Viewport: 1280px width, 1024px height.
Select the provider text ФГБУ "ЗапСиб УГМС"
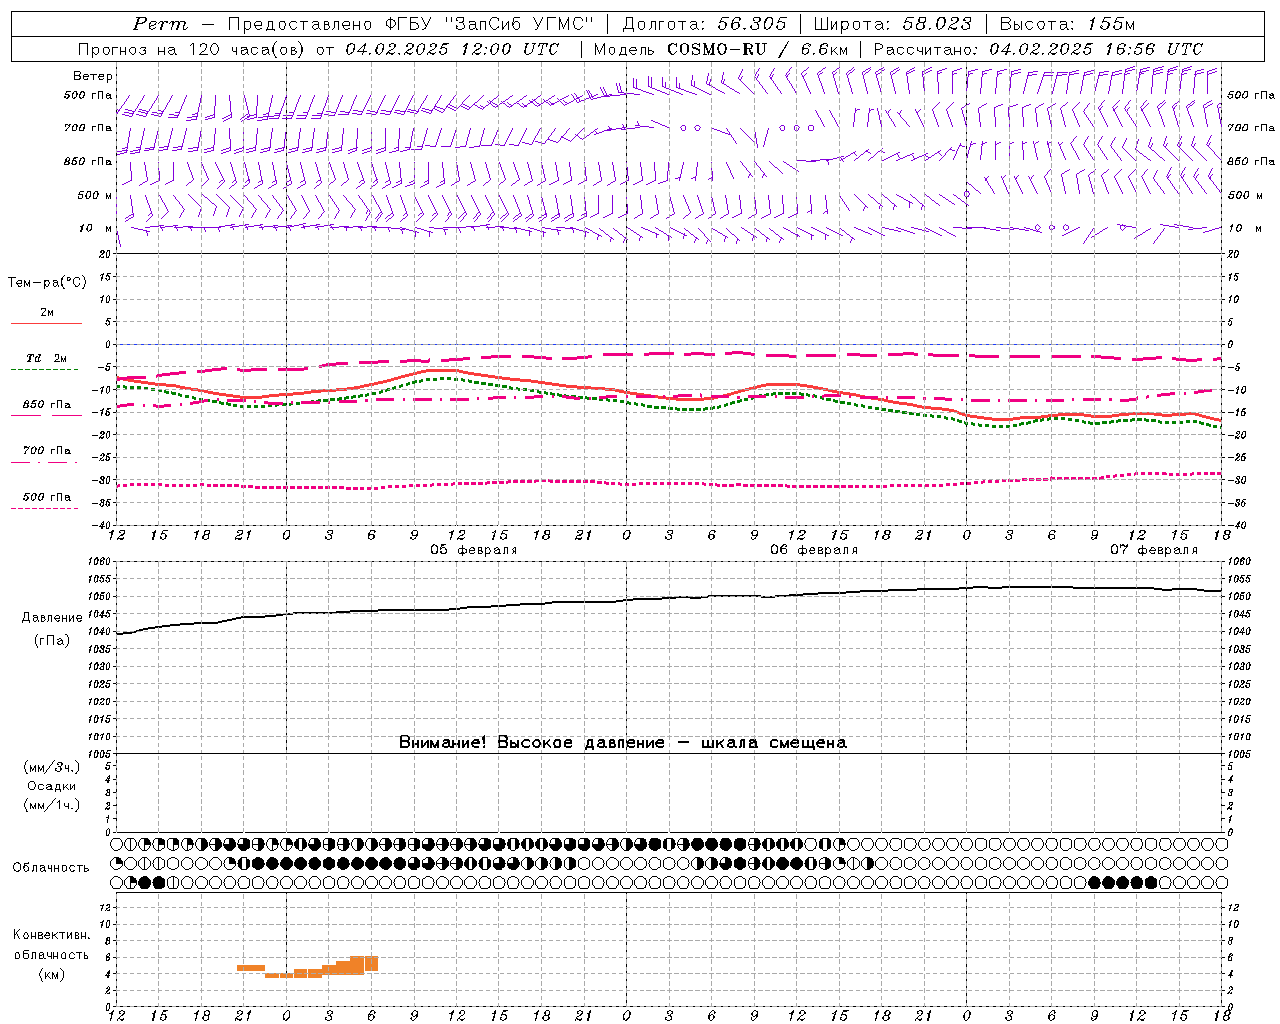tap(490, 24)
